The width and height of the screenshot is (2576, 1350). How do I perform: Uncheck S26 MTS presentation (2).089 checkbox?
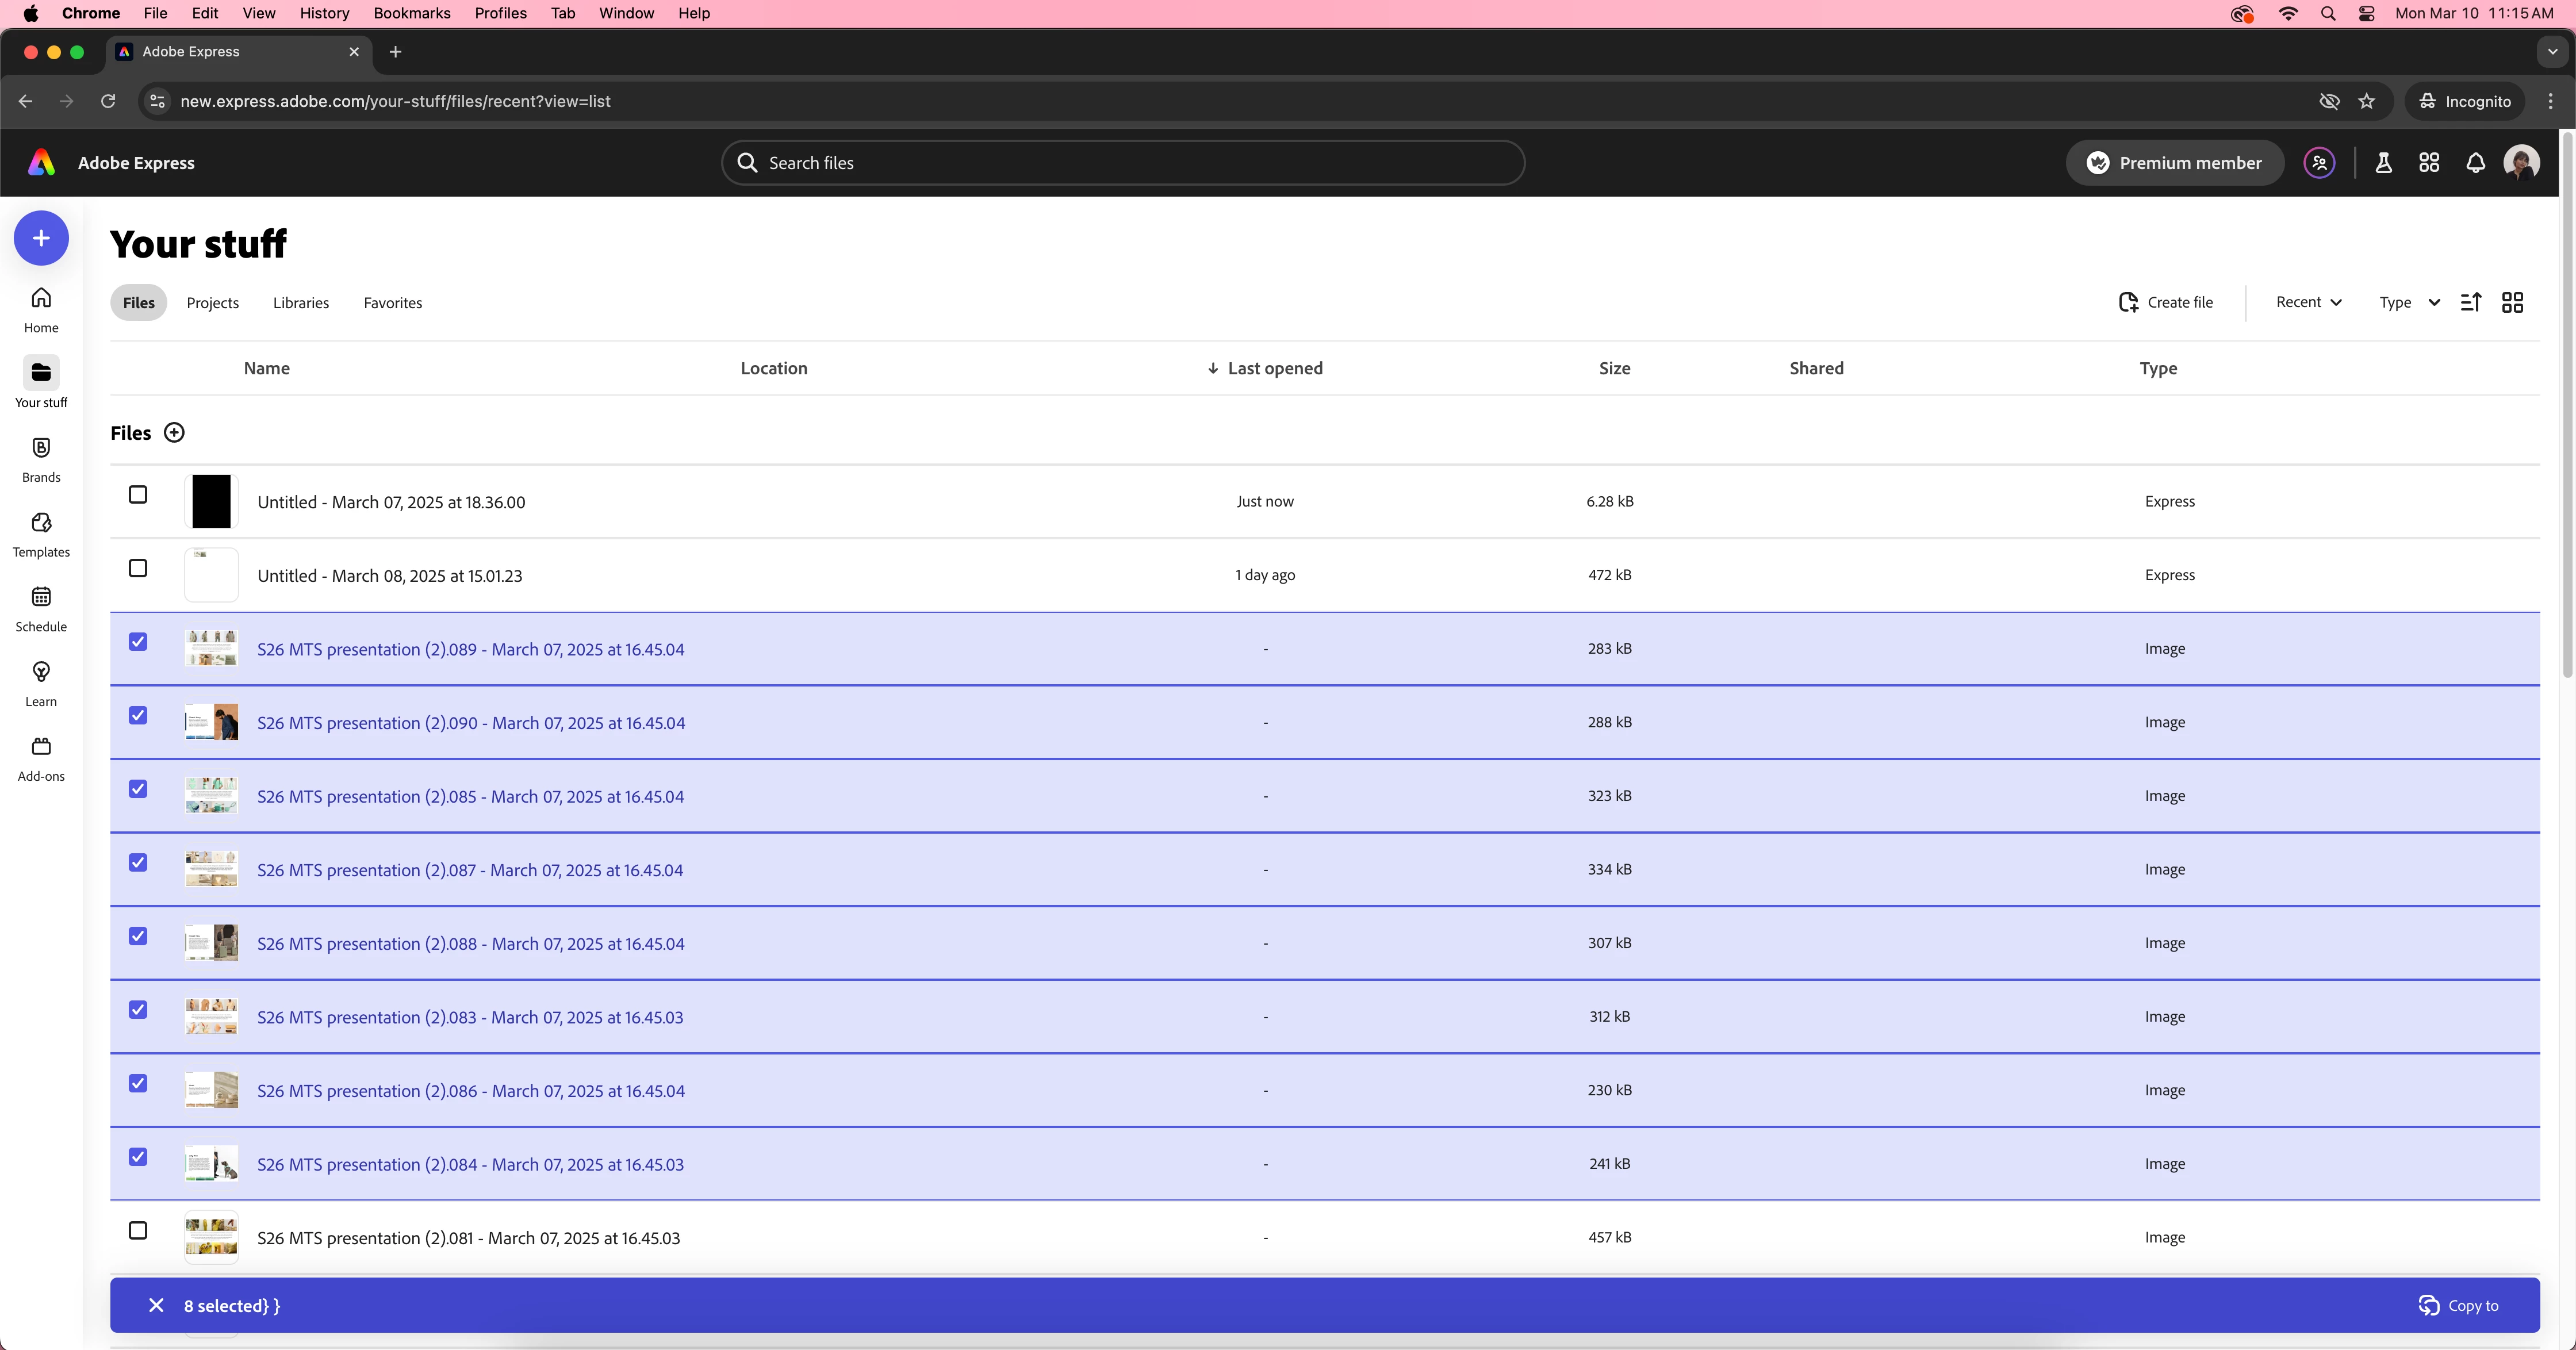[138, 642]
